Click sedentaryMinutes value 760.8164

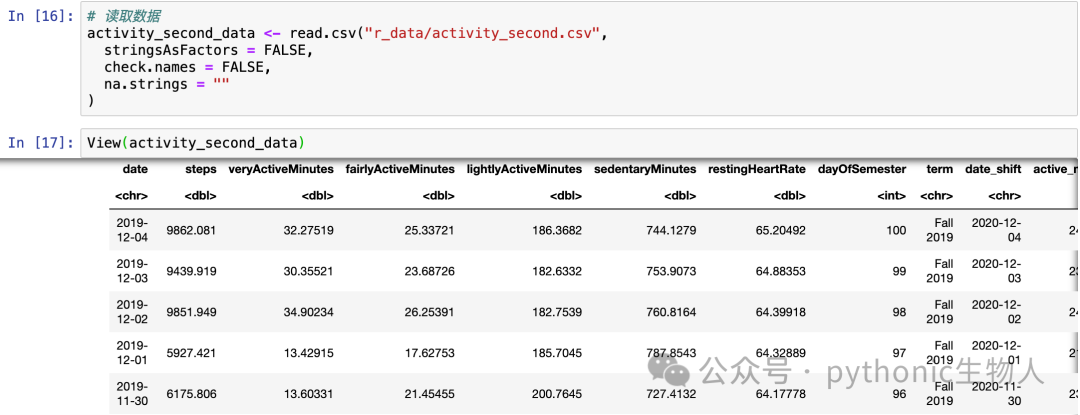(x=671, y=312)
